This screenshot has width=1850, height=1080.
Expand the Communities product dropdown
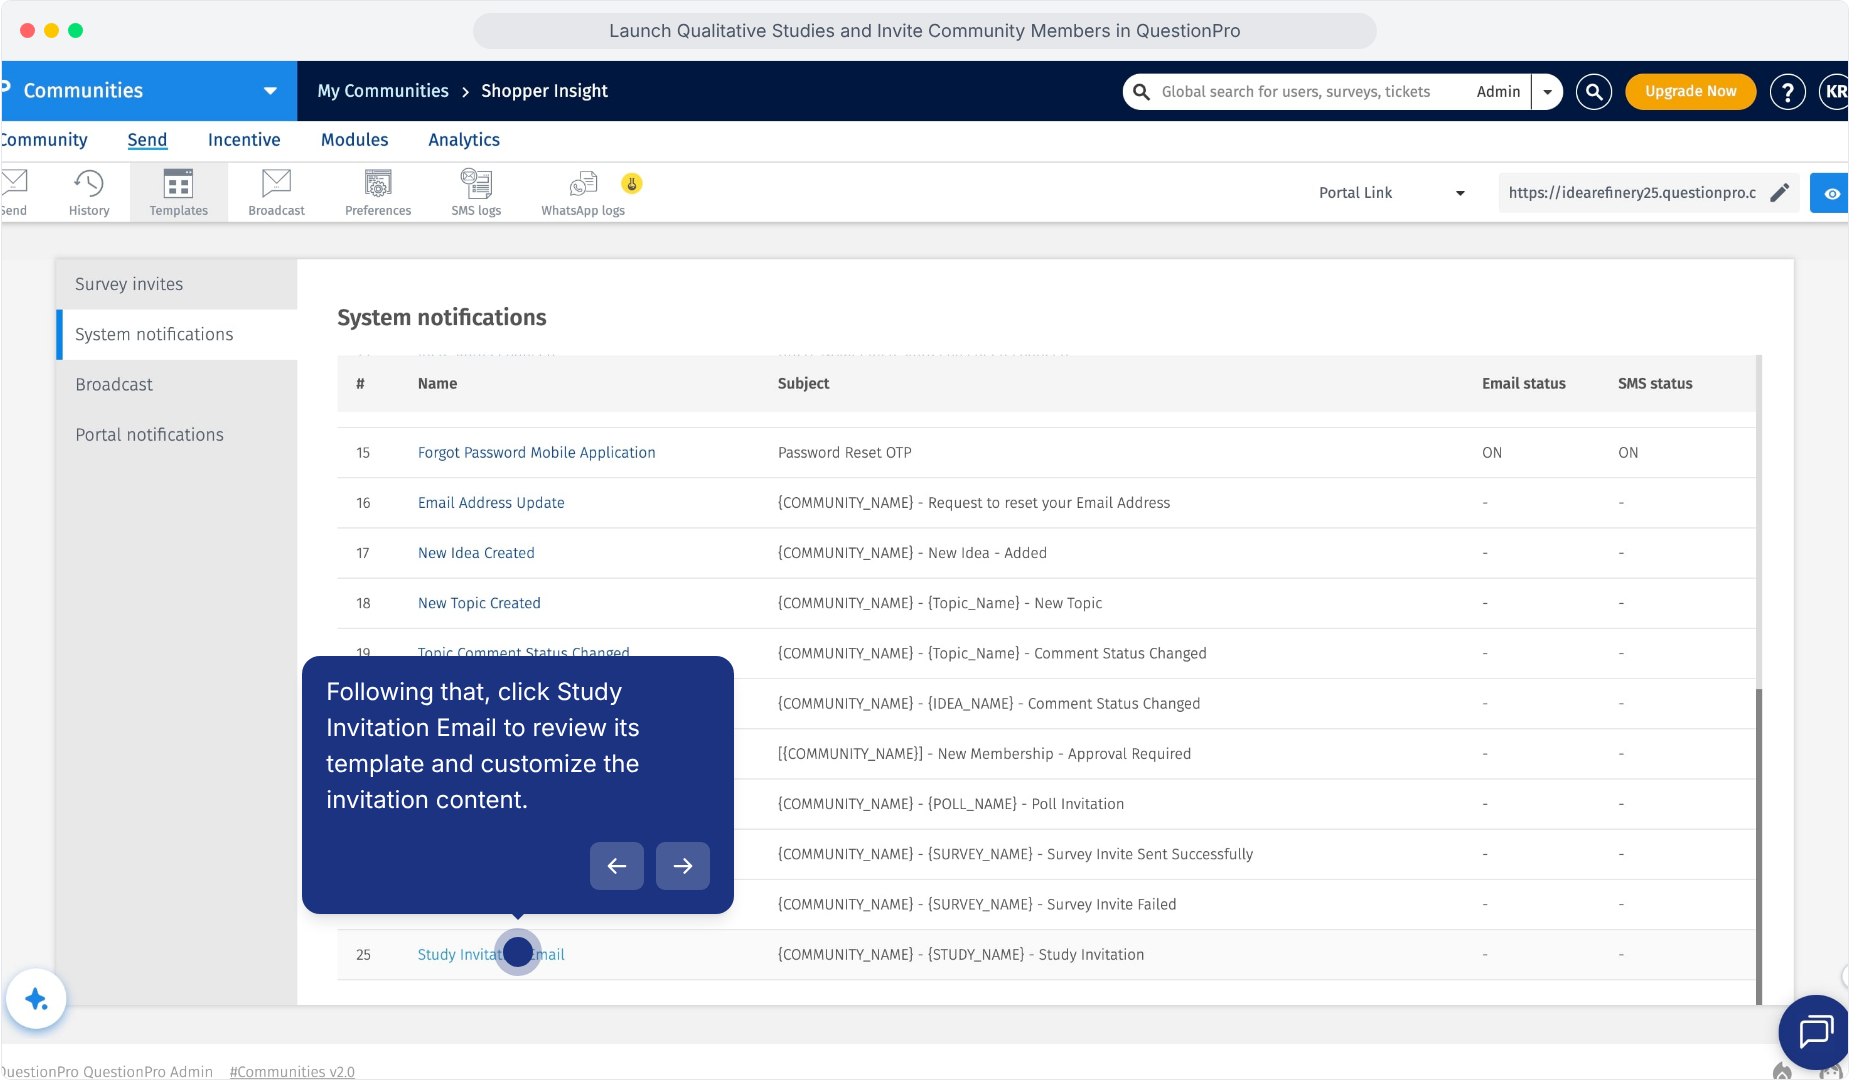(x=270, y=91)
